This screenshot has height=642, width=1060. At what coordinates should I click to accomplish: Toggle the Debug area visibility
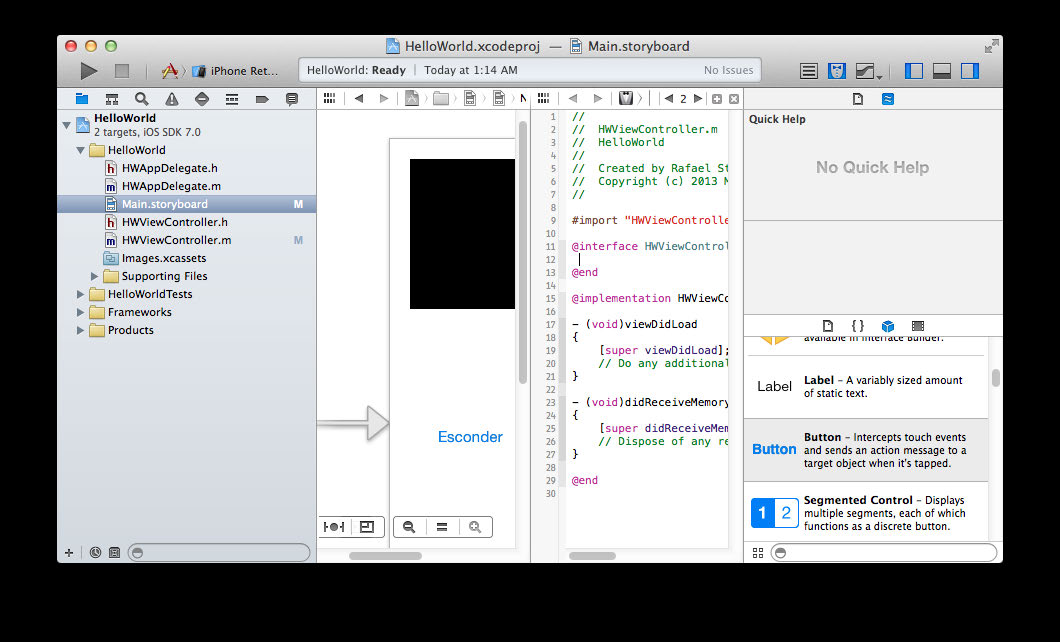[x=942, y=71]
